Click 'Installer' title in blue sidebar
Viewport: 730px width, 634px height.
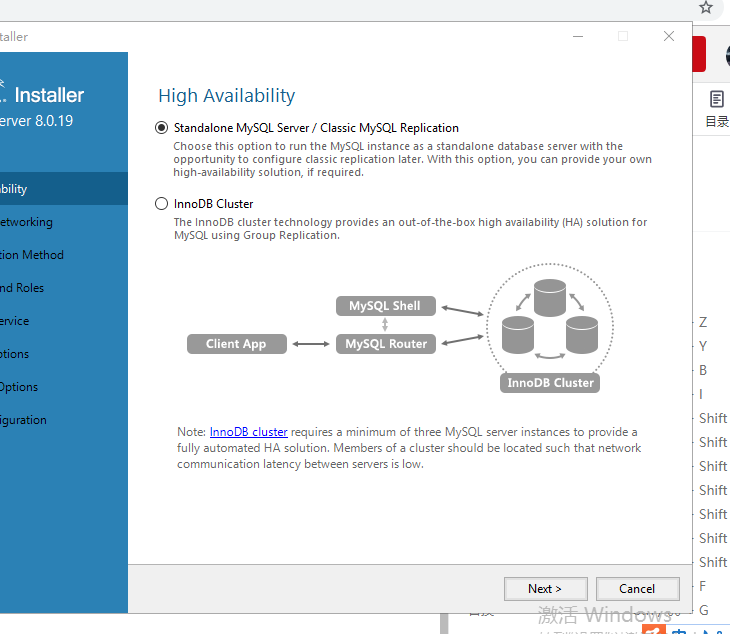coord(49,95)
